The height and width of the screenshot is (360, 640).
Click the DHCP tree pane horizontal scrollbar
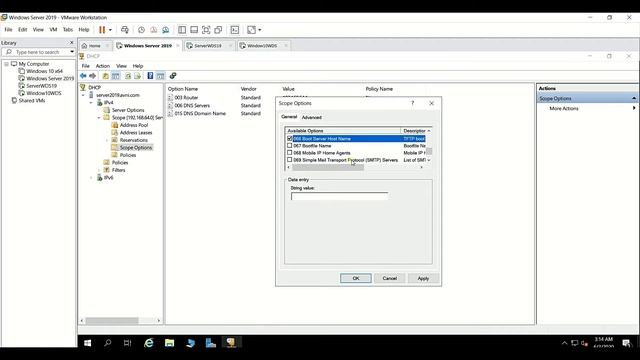click(x=112, y=321)
